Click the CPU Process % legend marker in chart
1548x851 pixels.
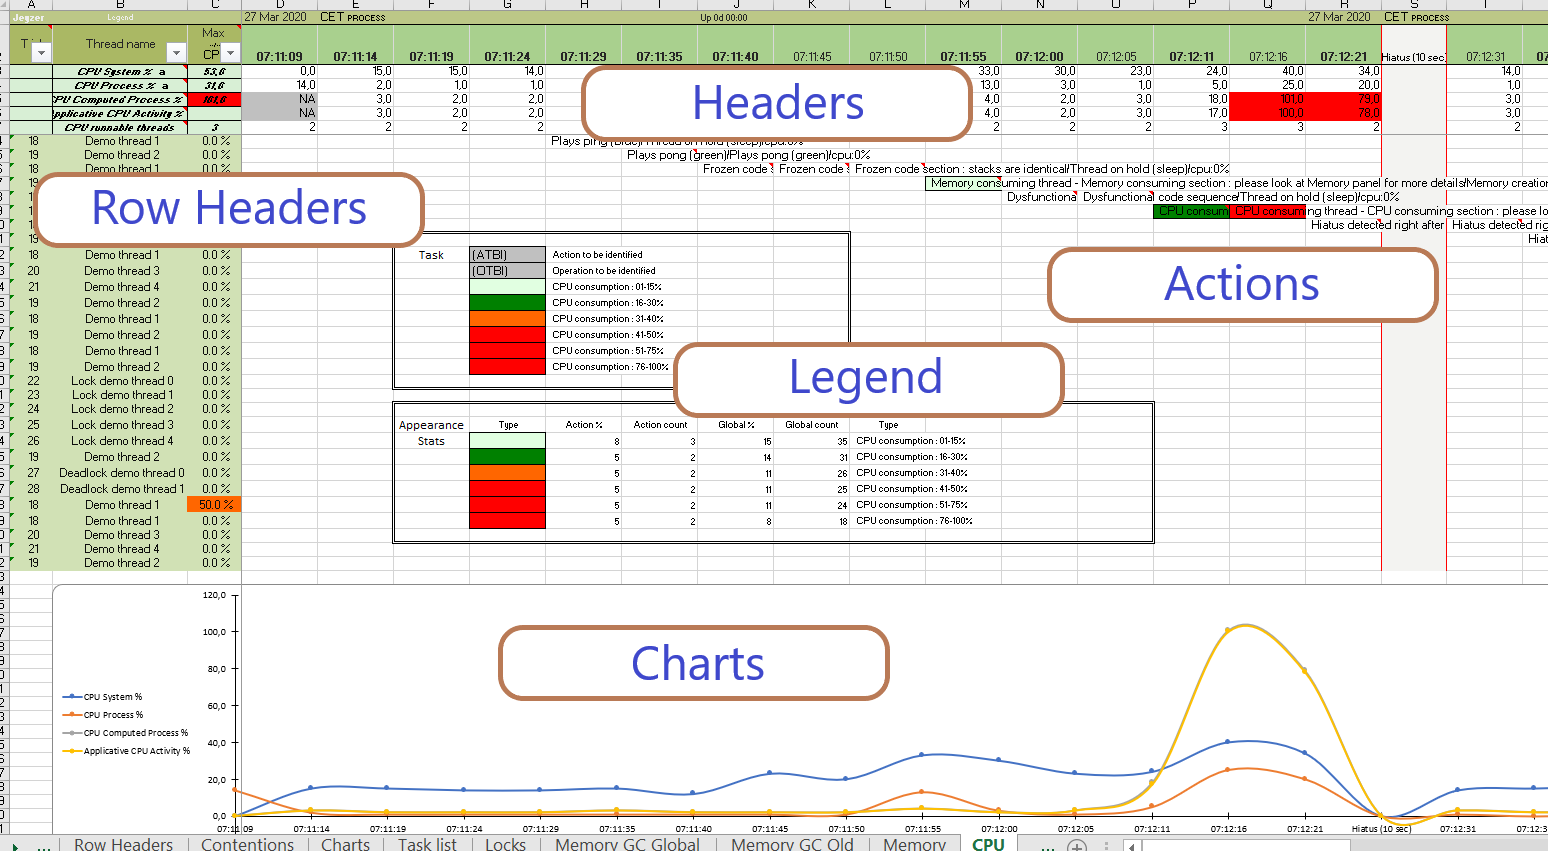(x=72, y=715)
